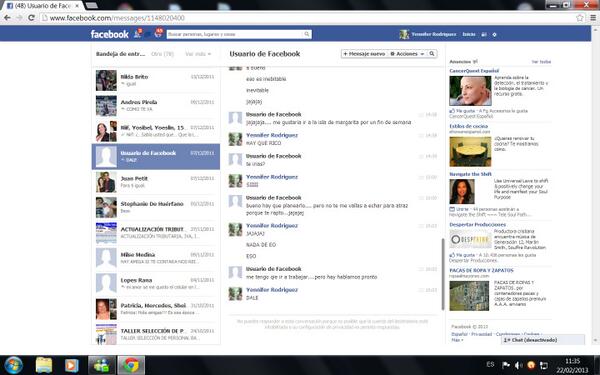Click Yennifer Rodriguez name above DALE message
Screen dimensions: 600x375
click(x=272, y=290)
